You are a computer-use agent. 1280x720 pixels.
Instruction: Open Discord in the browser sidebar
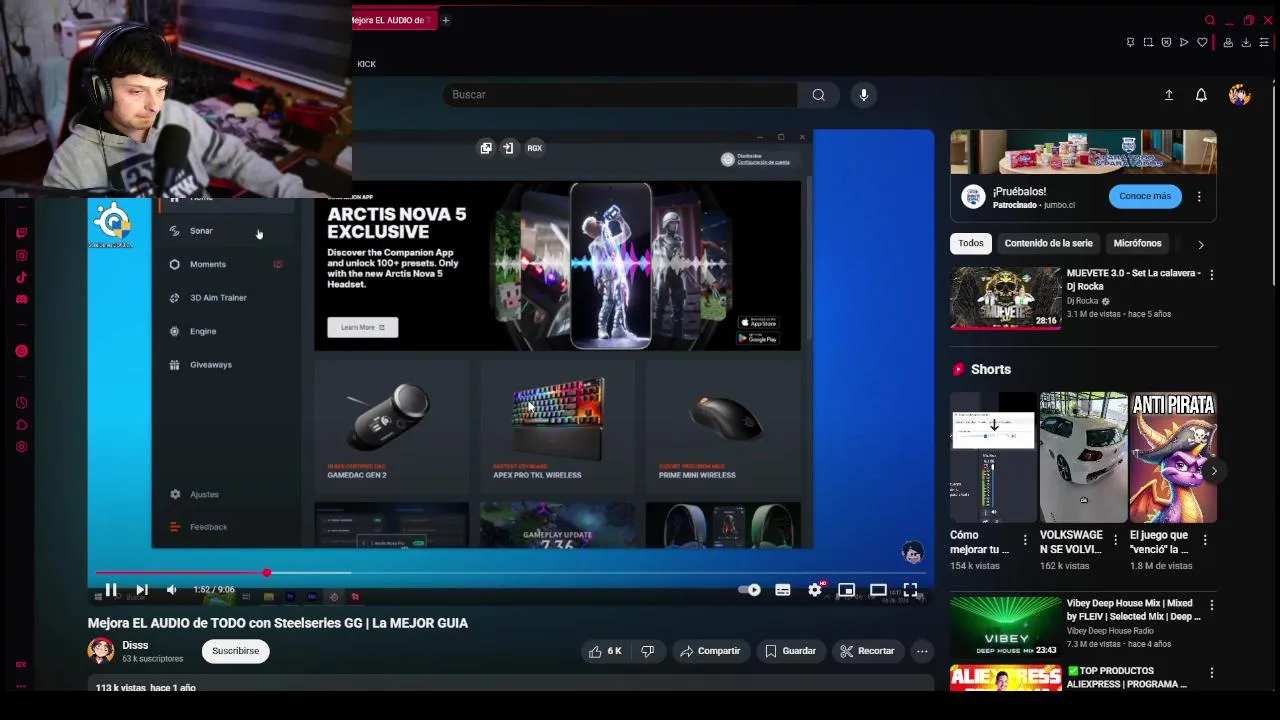point(21,299)
